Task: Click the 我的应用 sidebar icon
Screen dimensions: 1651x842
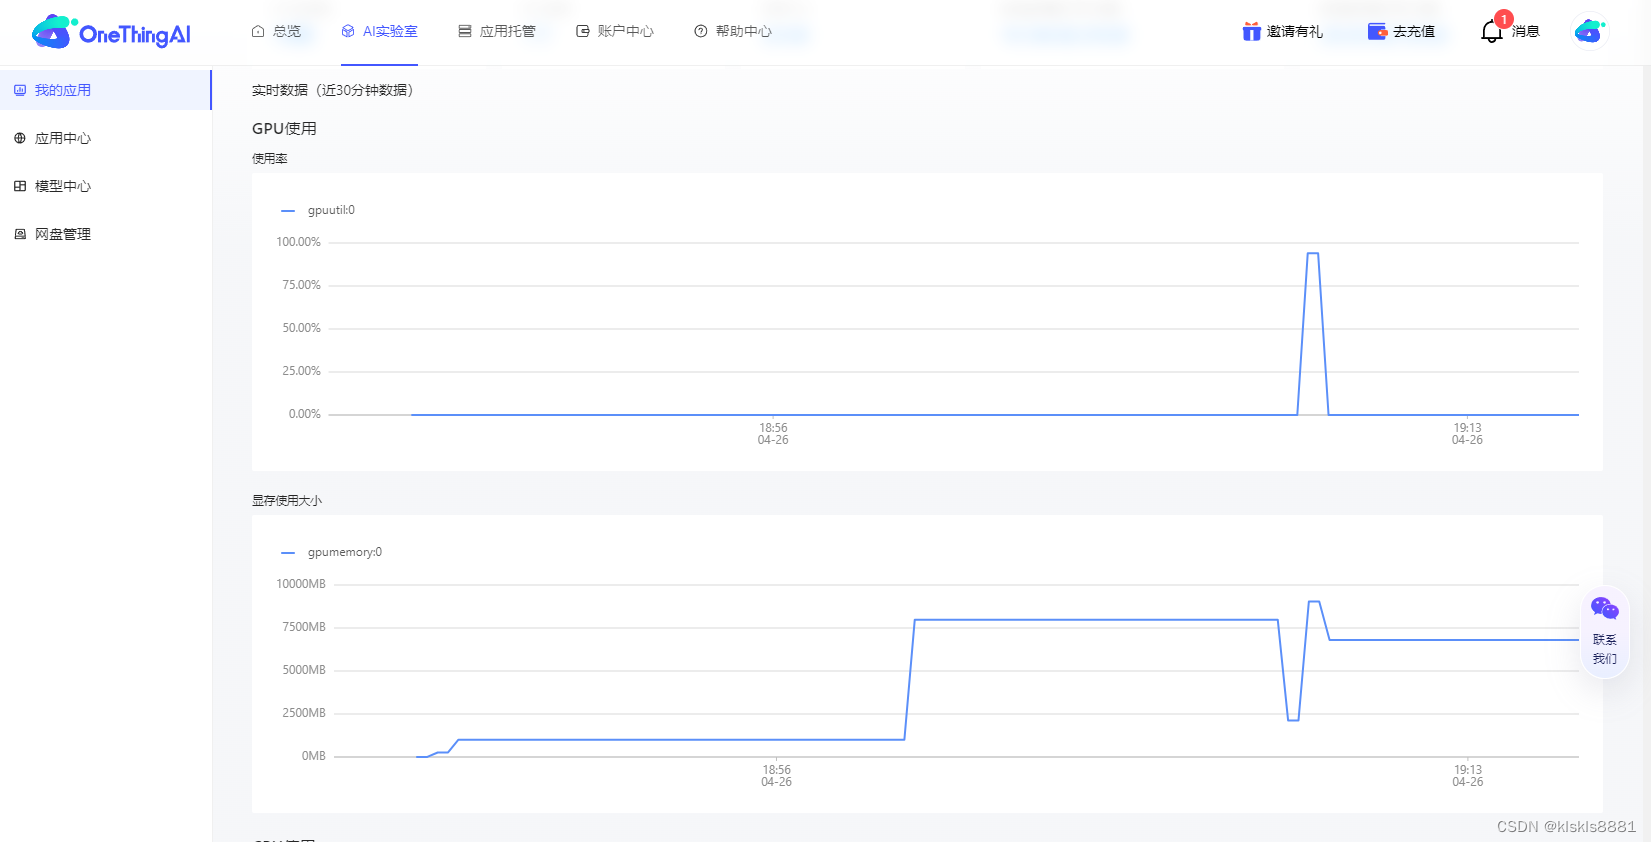Action: 20,90
